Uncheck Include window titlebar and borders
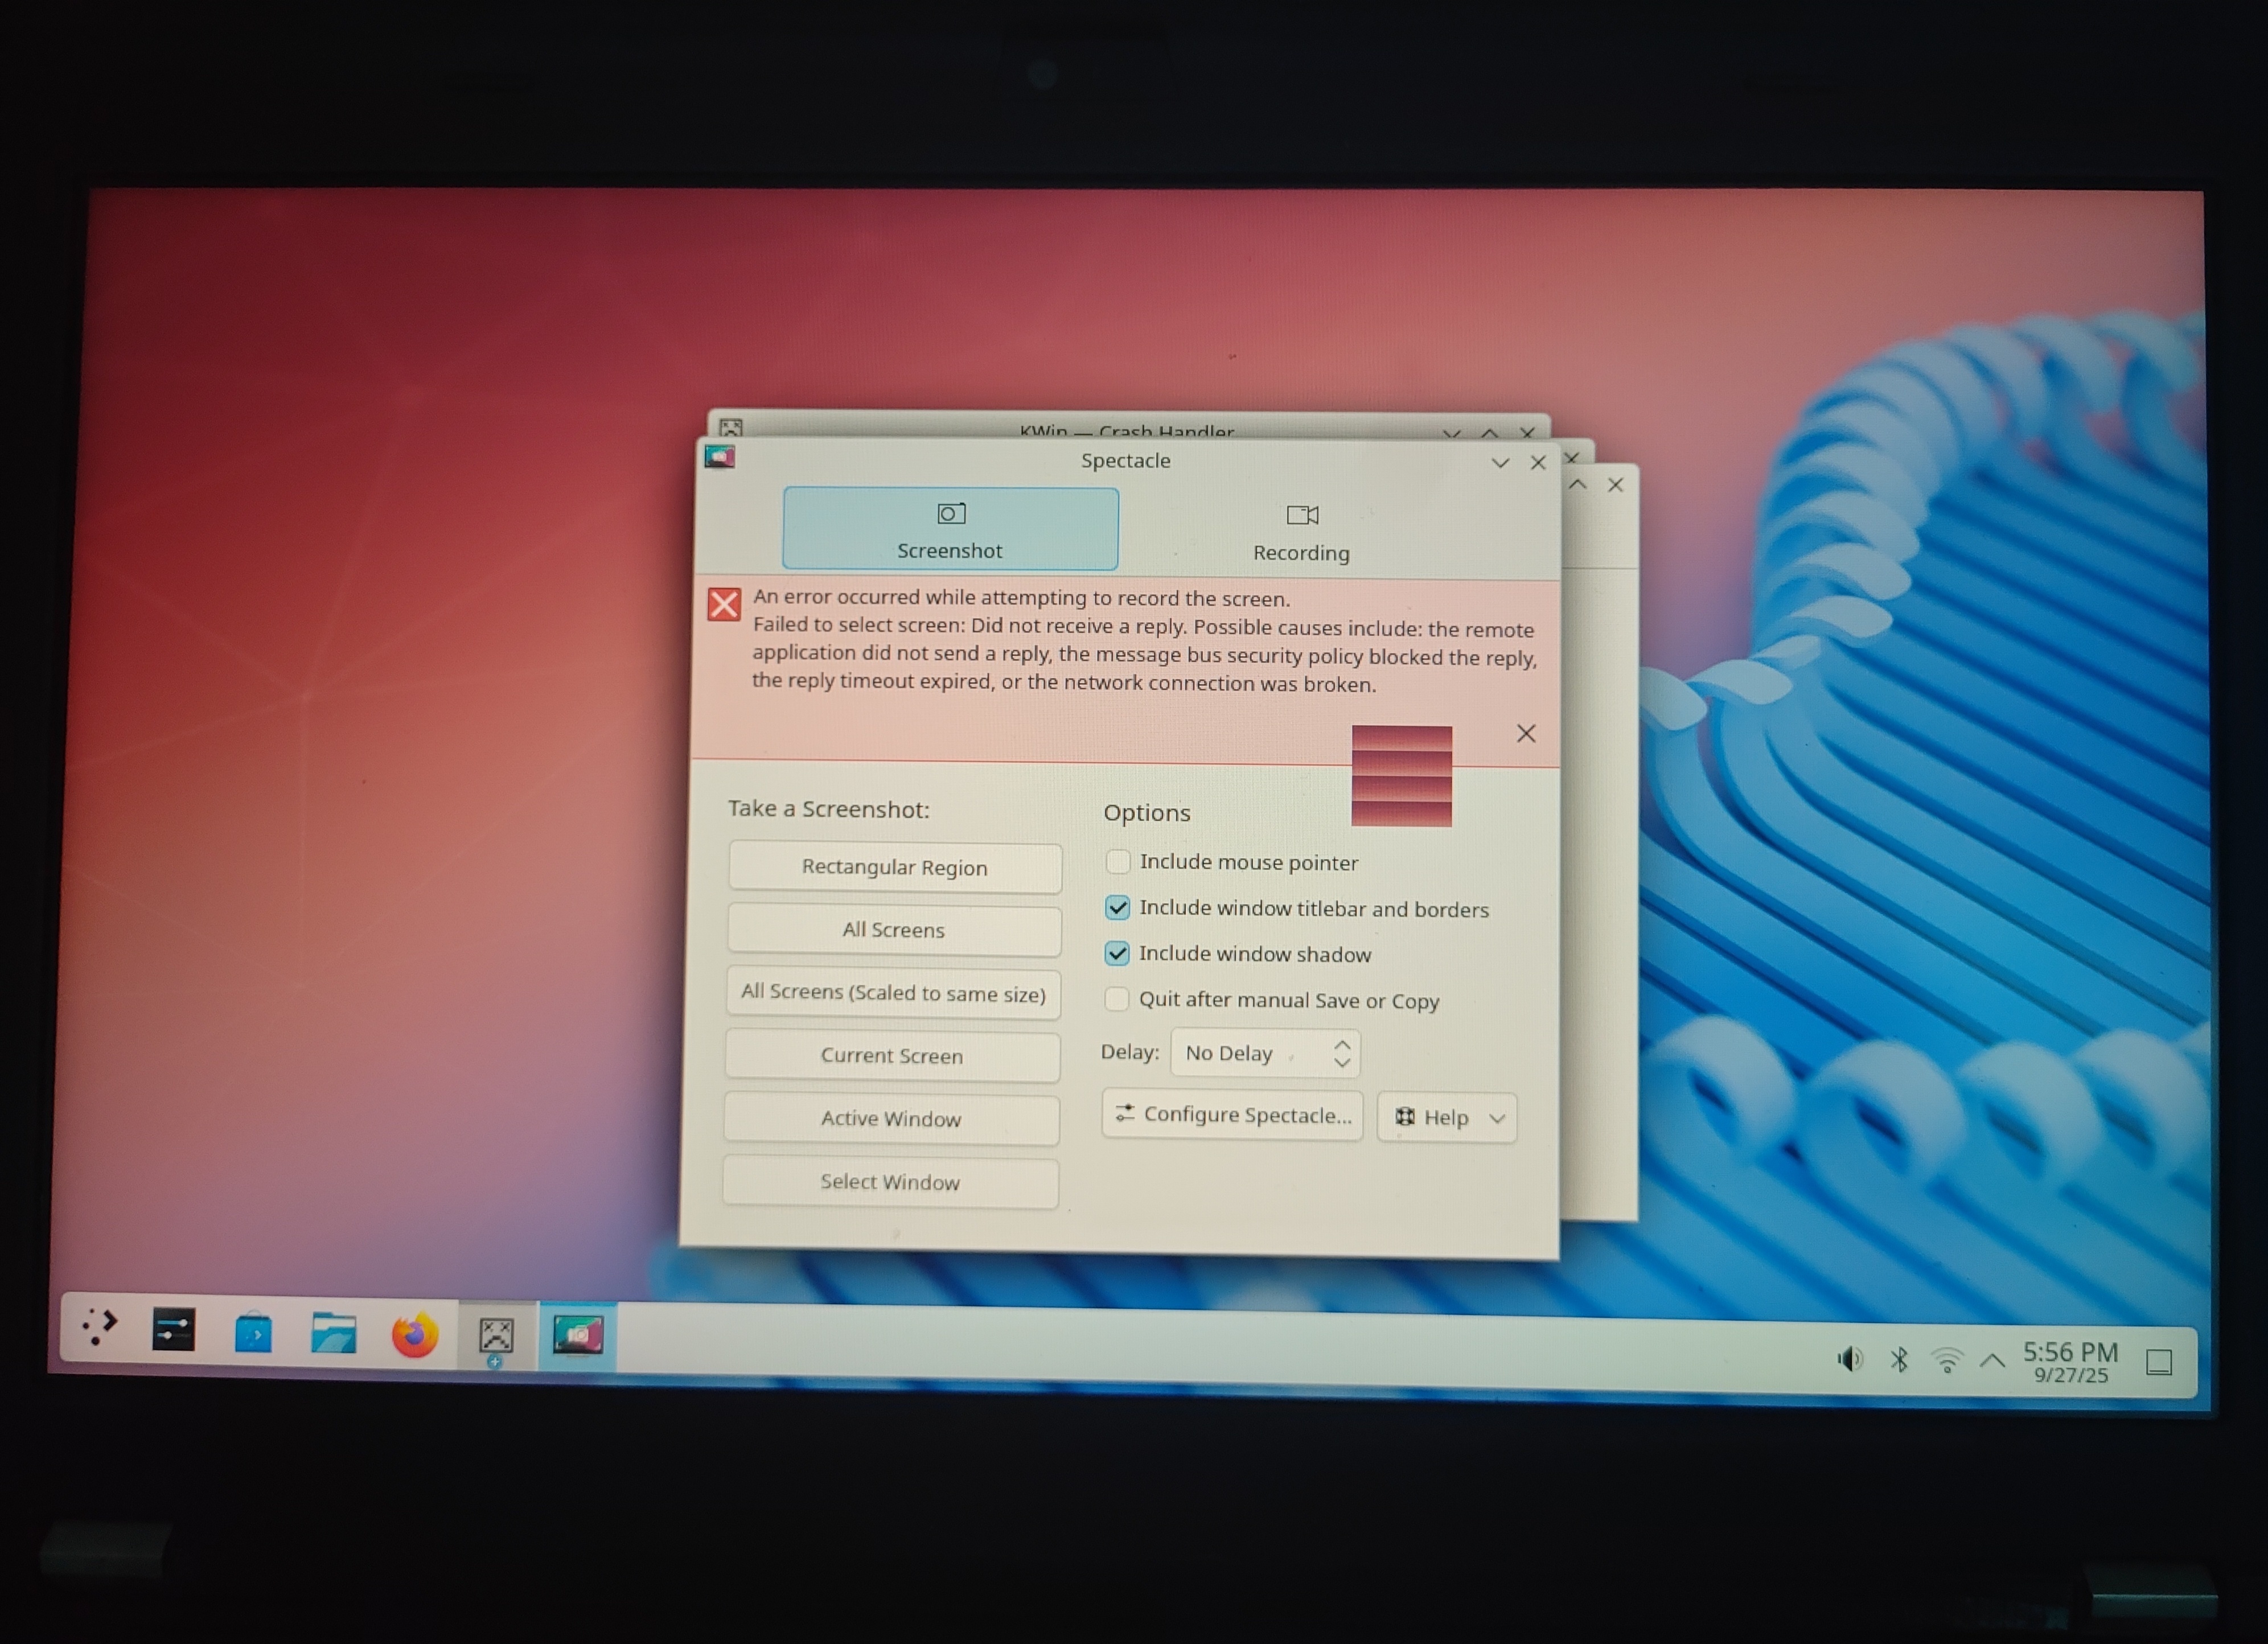 [x=1117, y=907]
